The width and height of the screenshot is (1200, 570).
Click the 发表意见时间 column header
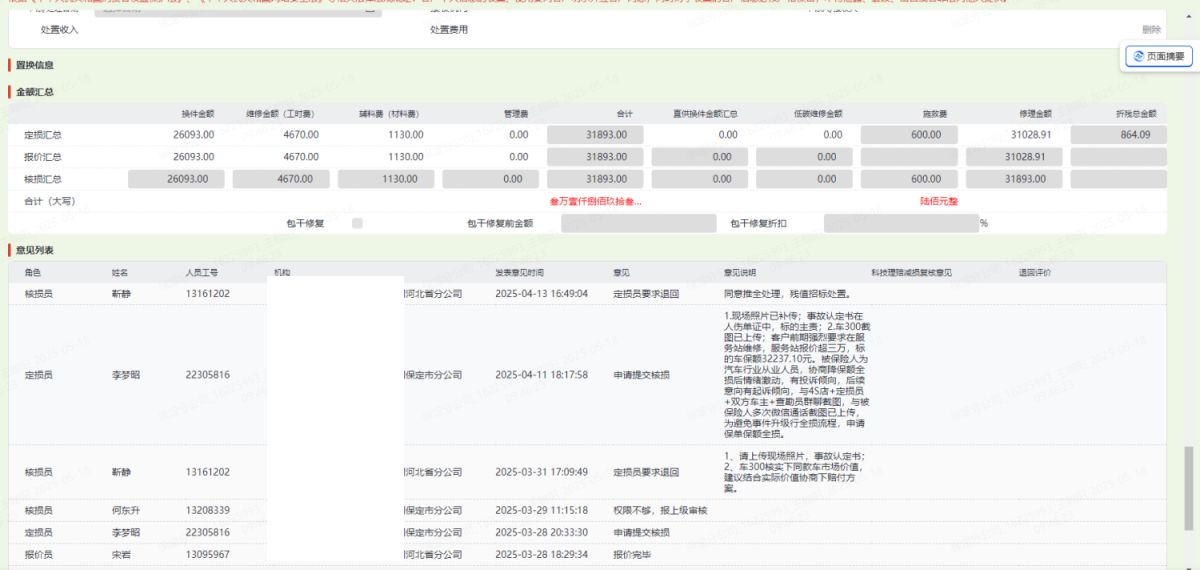click(519, 272)
